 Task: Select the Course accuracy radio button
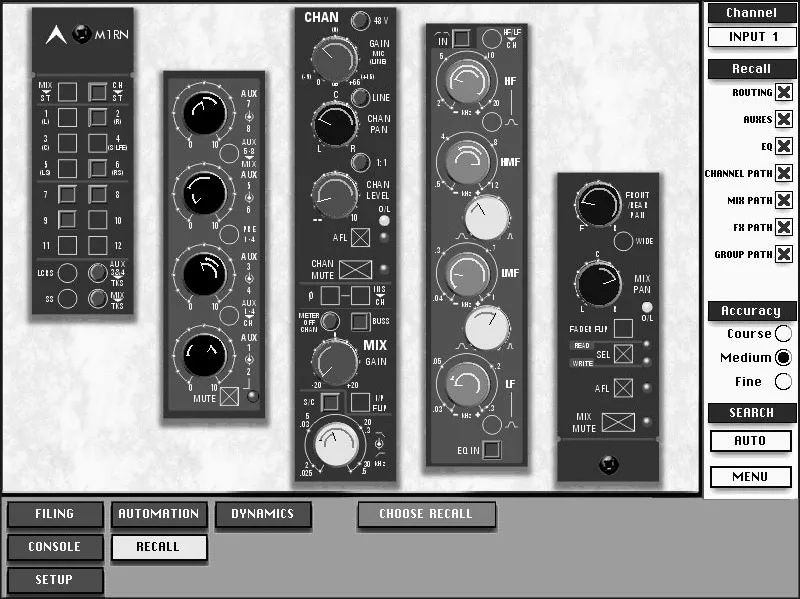point(783,333)
